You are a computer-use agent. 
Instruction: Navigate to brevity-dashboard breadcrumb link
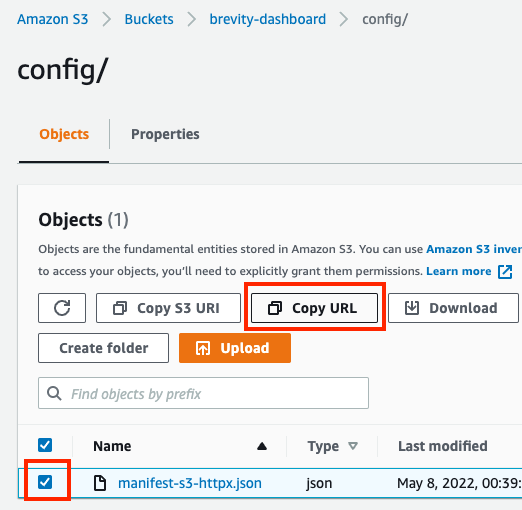click(x=268, y=19)
